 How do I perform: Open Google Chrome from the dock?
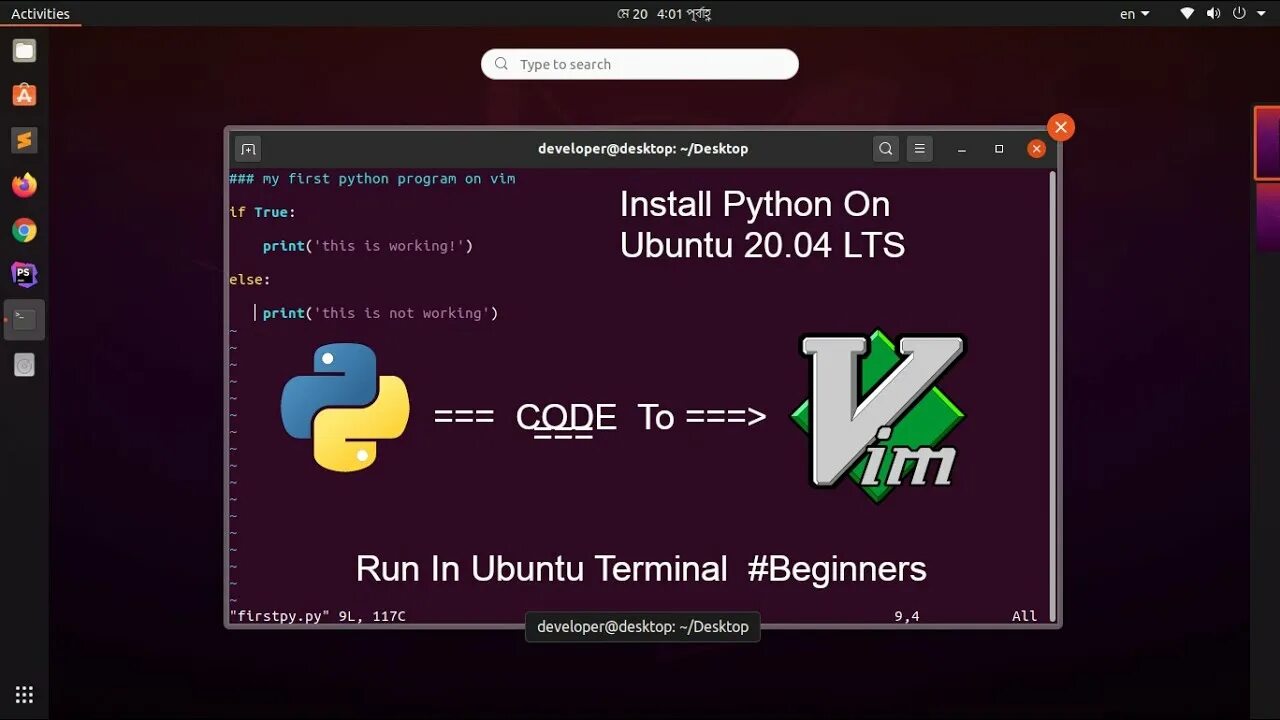[25, 230]
